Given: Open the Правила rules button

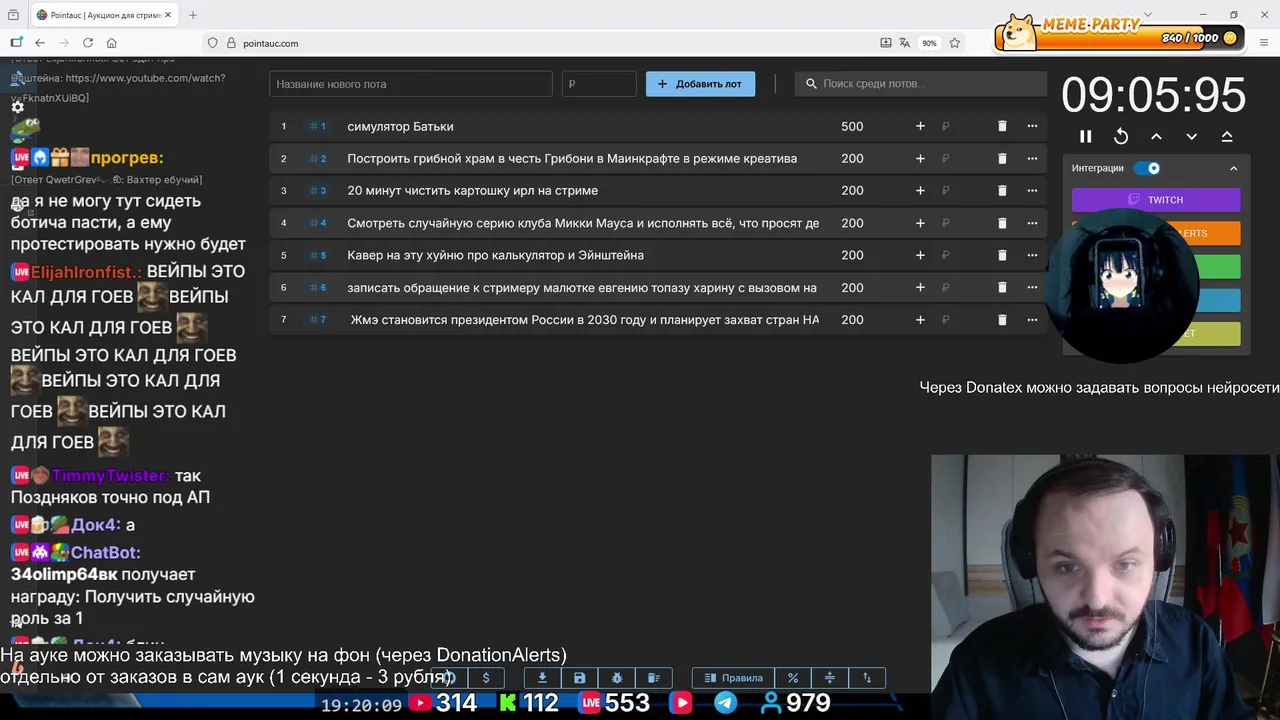Looking at the screenshot, I should (x=733, y=678).
